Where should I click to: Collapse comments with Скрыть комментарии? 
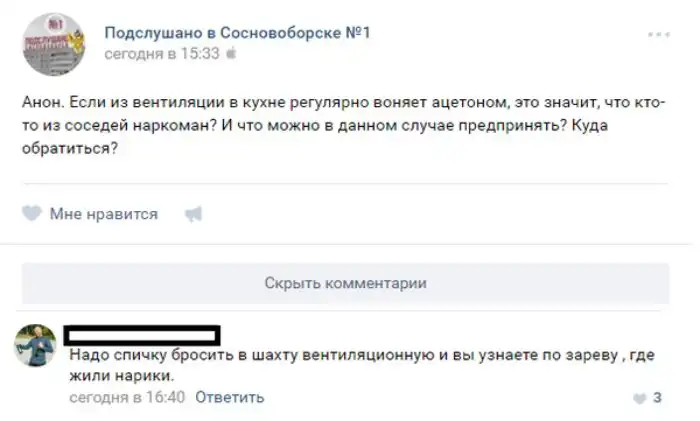345,283
